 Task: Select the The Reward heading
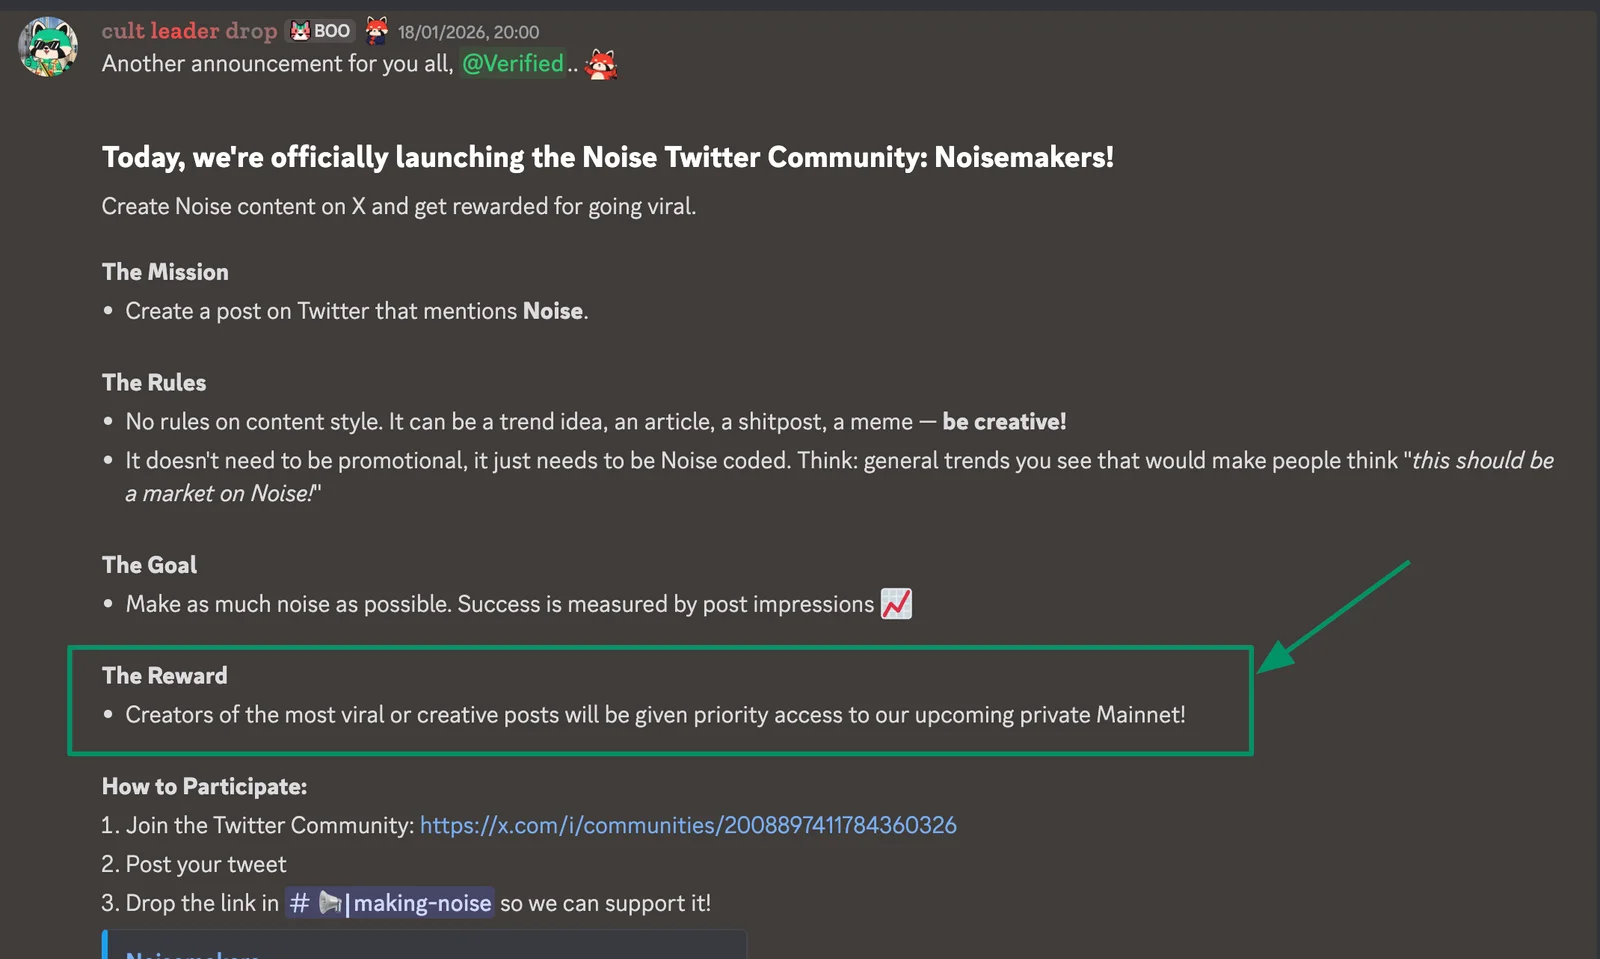(x=165, y=675)
